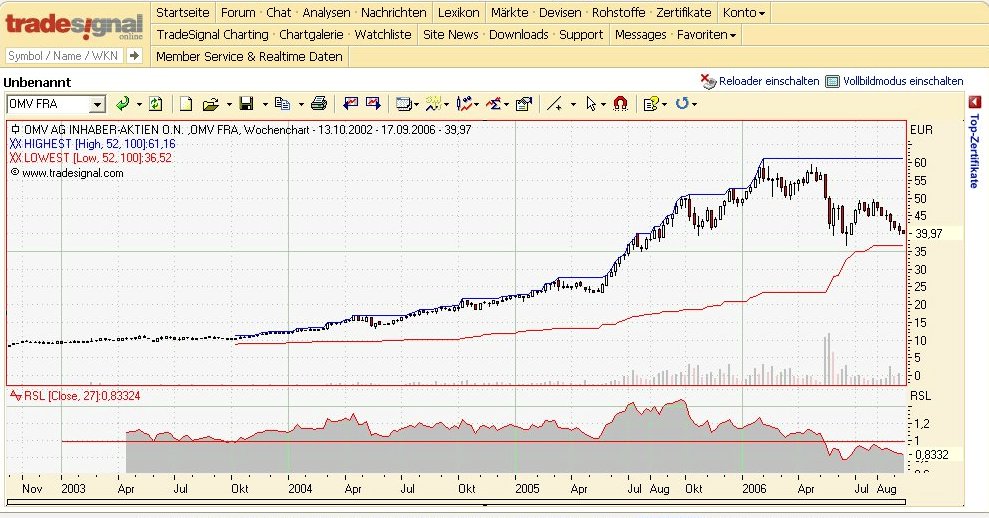Click the green refresh chart icon

156,103
